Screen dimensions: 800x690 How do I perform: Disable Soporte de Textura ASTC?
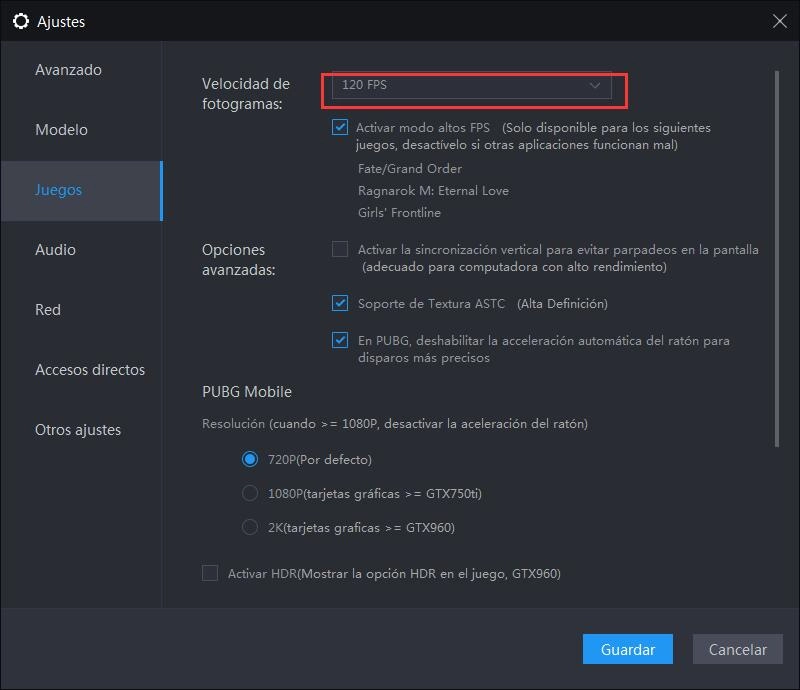coord(340,304)
